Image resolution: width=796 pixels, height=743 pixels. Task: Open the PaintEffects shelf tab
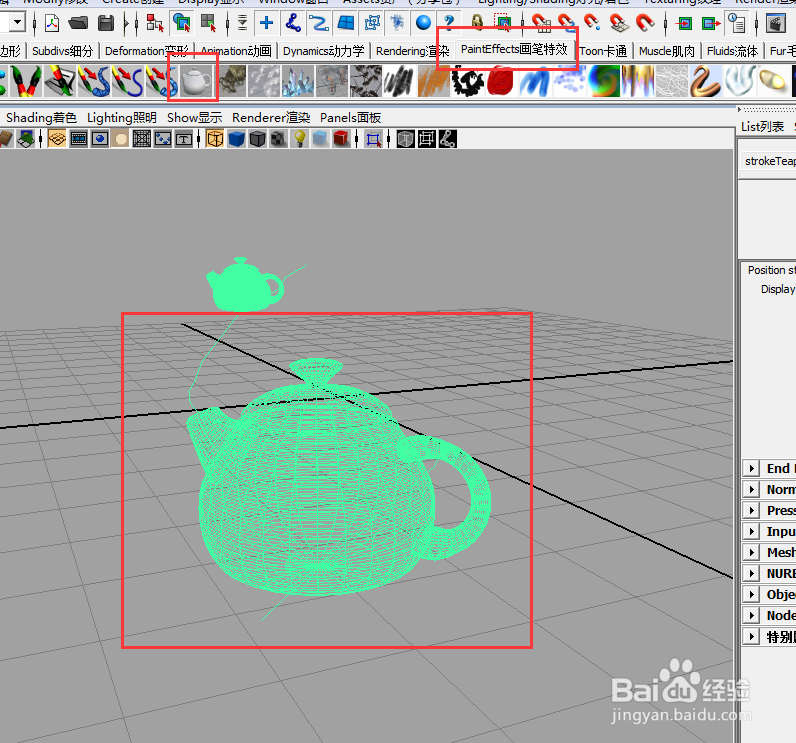[x=514, y=49]
